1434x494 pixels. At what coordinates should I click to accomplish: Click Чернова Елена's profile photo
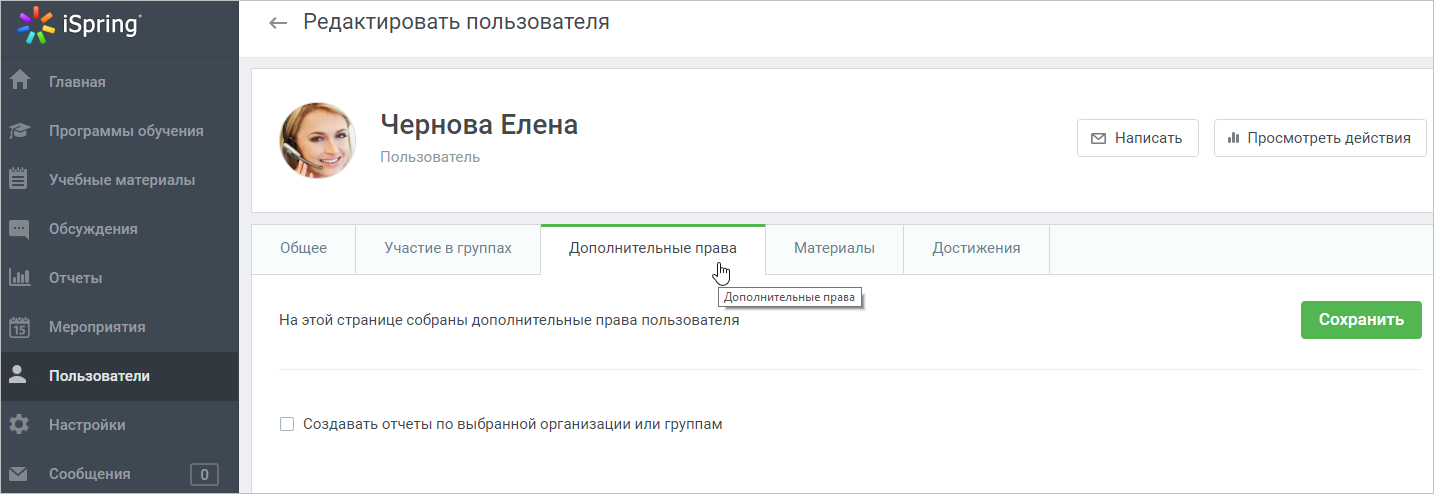(317, 141)
